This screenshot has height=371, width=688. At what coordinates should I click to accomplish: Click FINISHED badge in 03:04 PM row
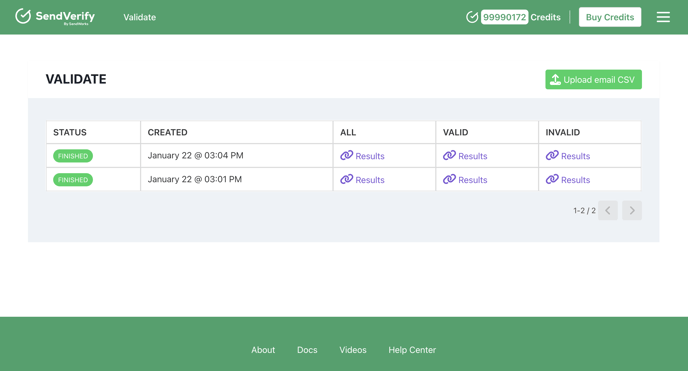click(73, 156)
